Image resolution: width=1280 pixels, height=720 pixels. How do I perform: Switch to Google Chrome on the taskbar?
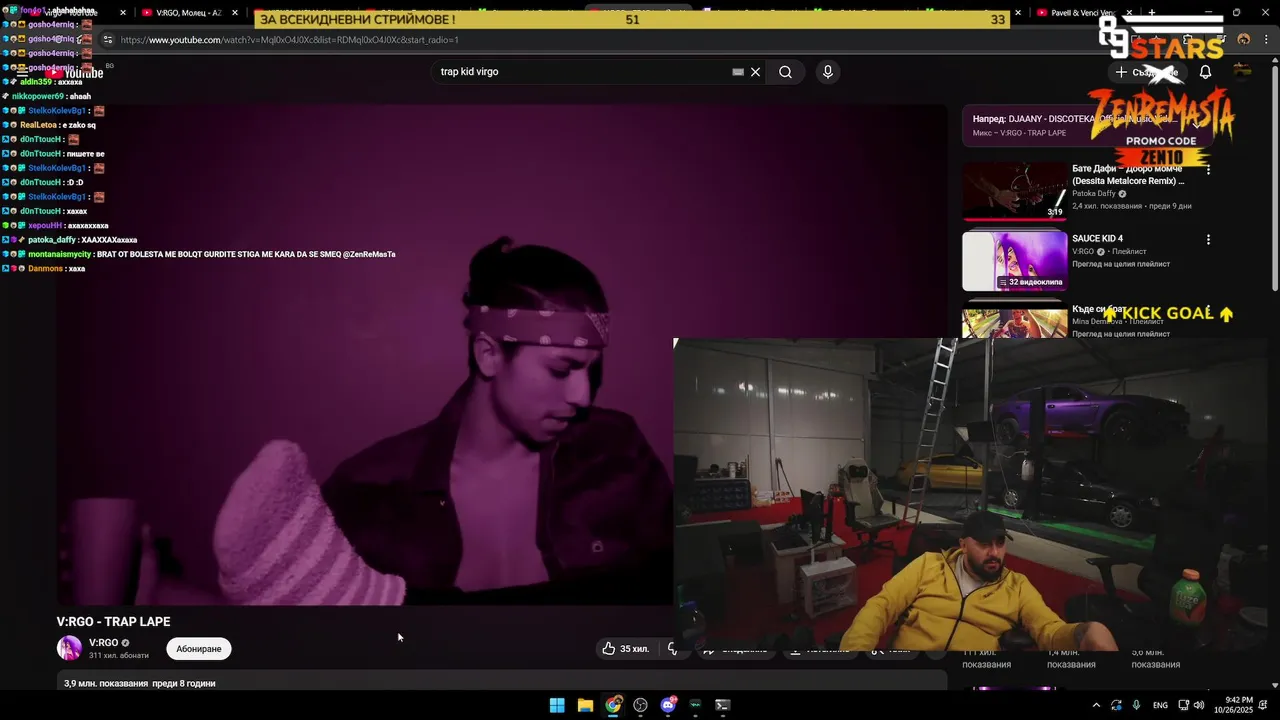(613, 705)
